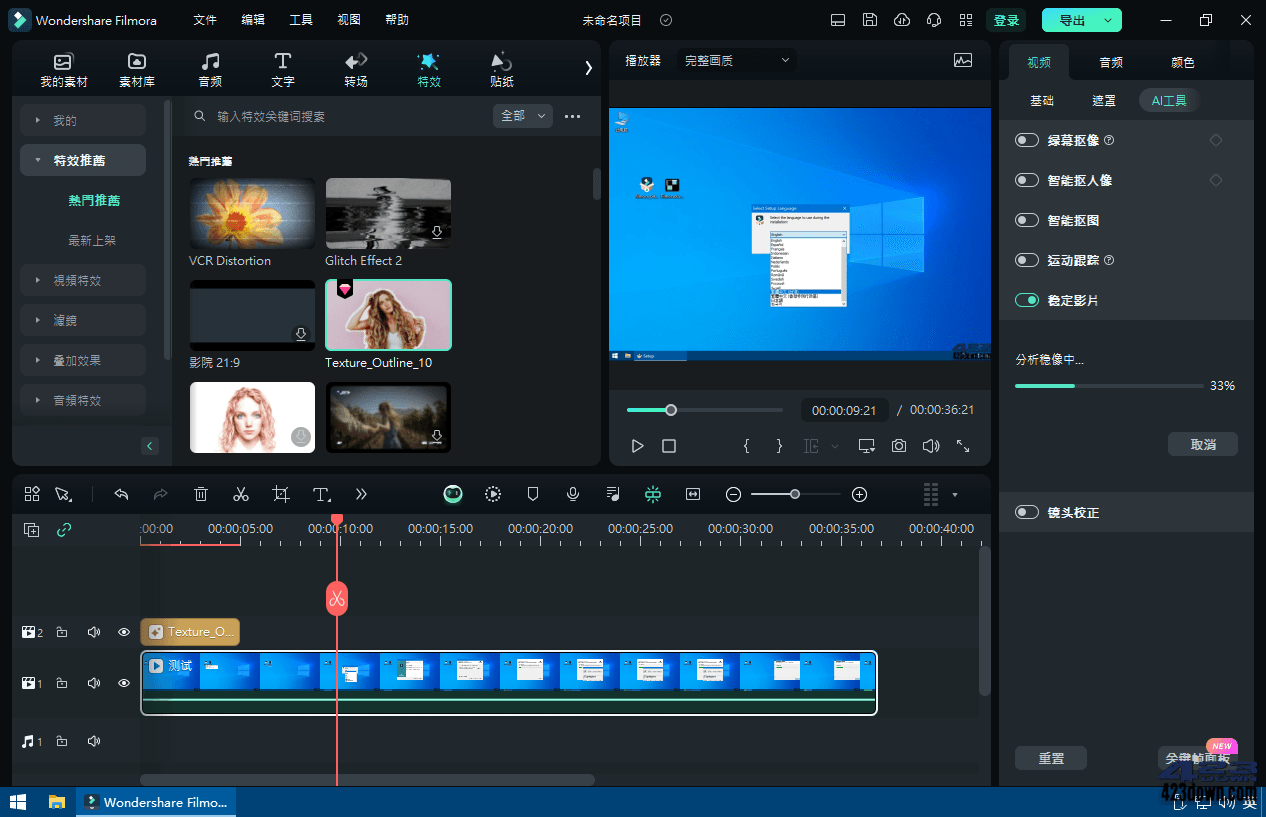Select the scissors split tool in timeline toolbar
This screenshot has width=1266, height=817.
tap(240, 493)
